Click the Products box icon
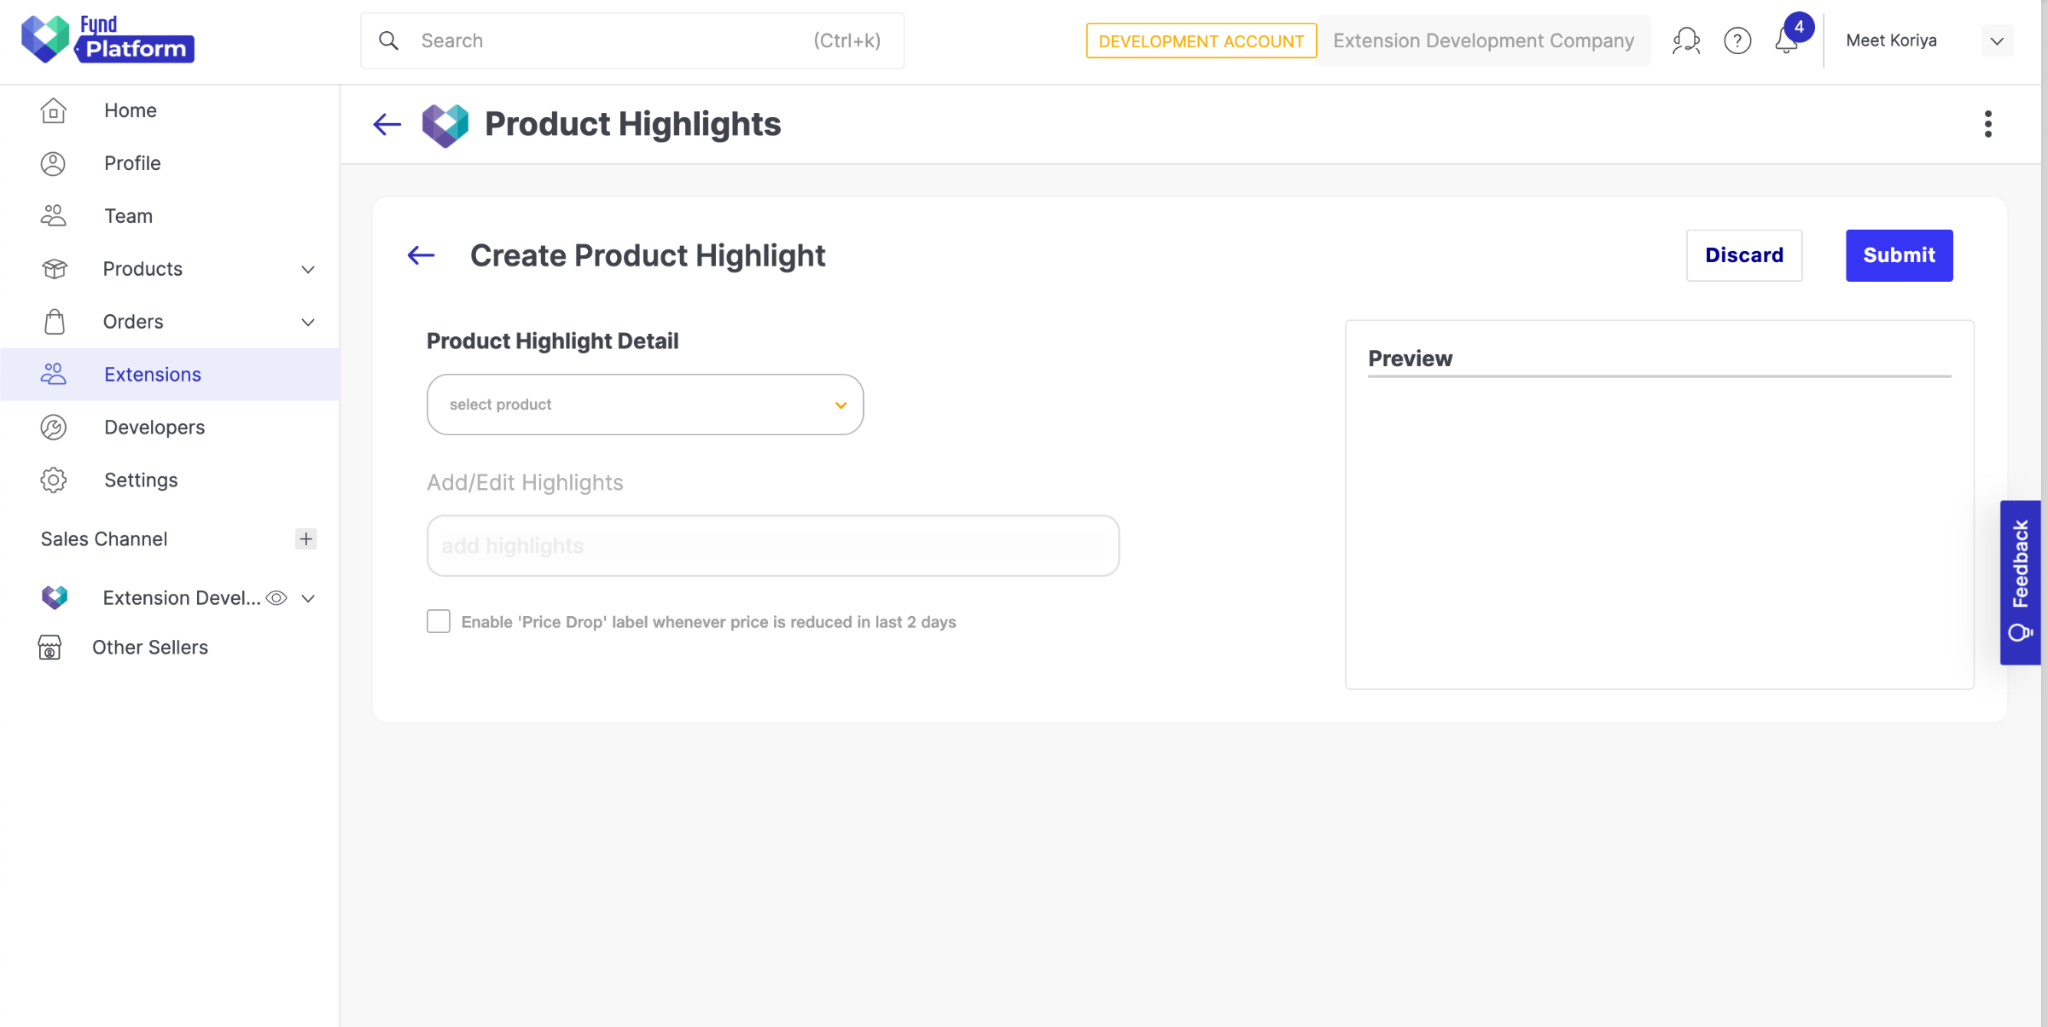The image size is (2048, 1027). click(x=54, y=269)
